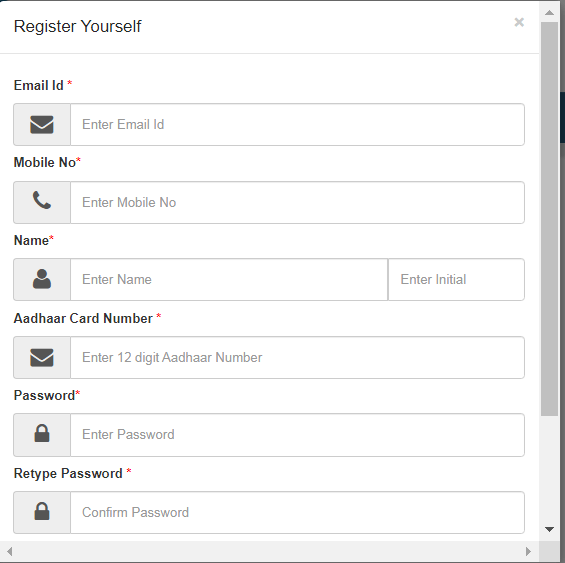Click the vertical scrollbar down arrow
Screen dimensions: 565x563
click(549, 529)
